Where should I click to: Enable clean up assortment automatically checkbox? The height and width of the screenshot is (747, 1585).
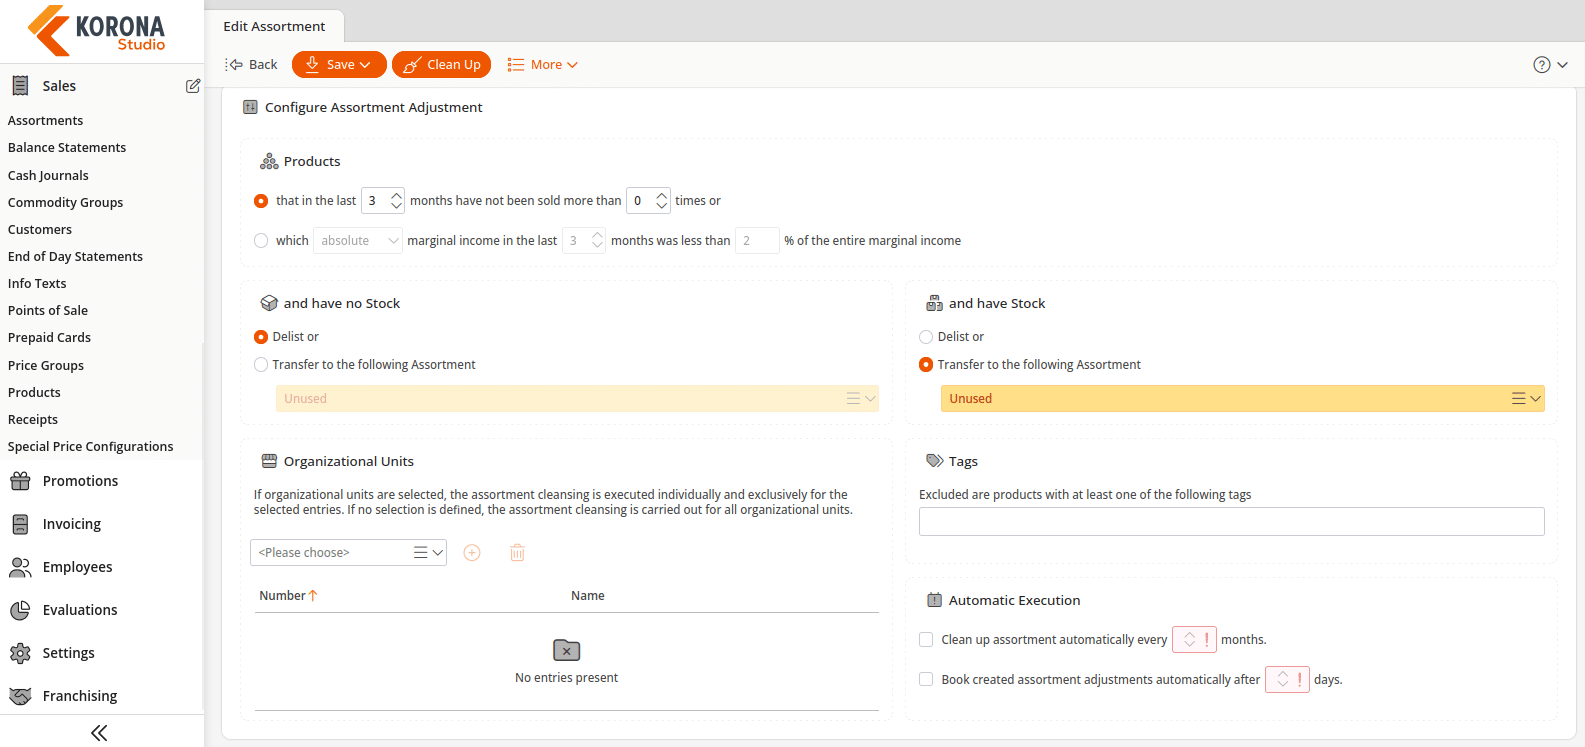(926, 640)
